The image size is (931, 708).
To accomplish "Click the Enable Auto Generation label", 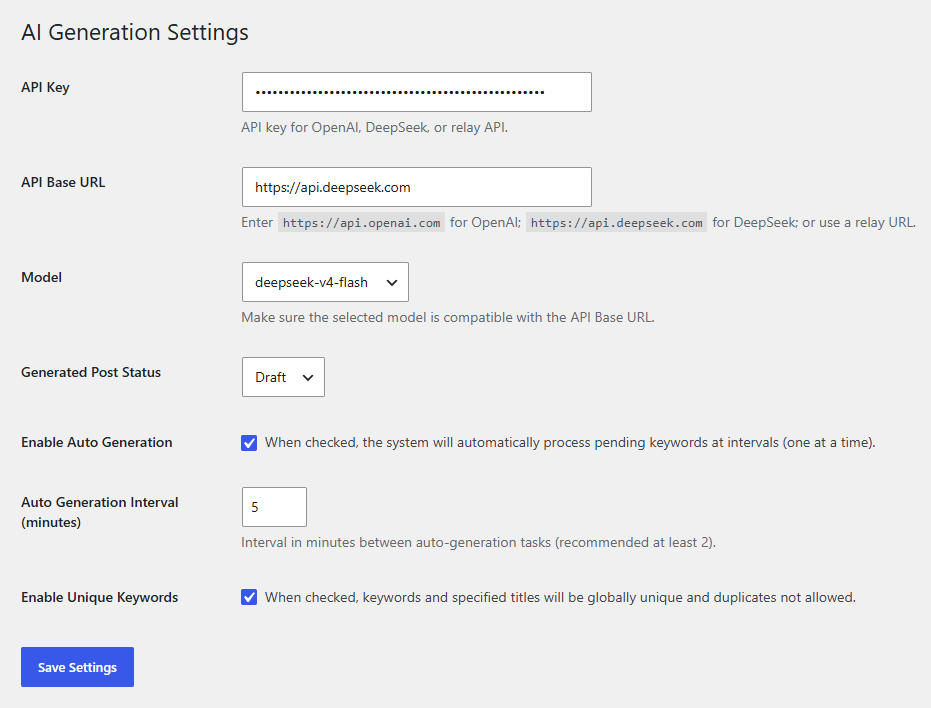I will pos(97,442).
